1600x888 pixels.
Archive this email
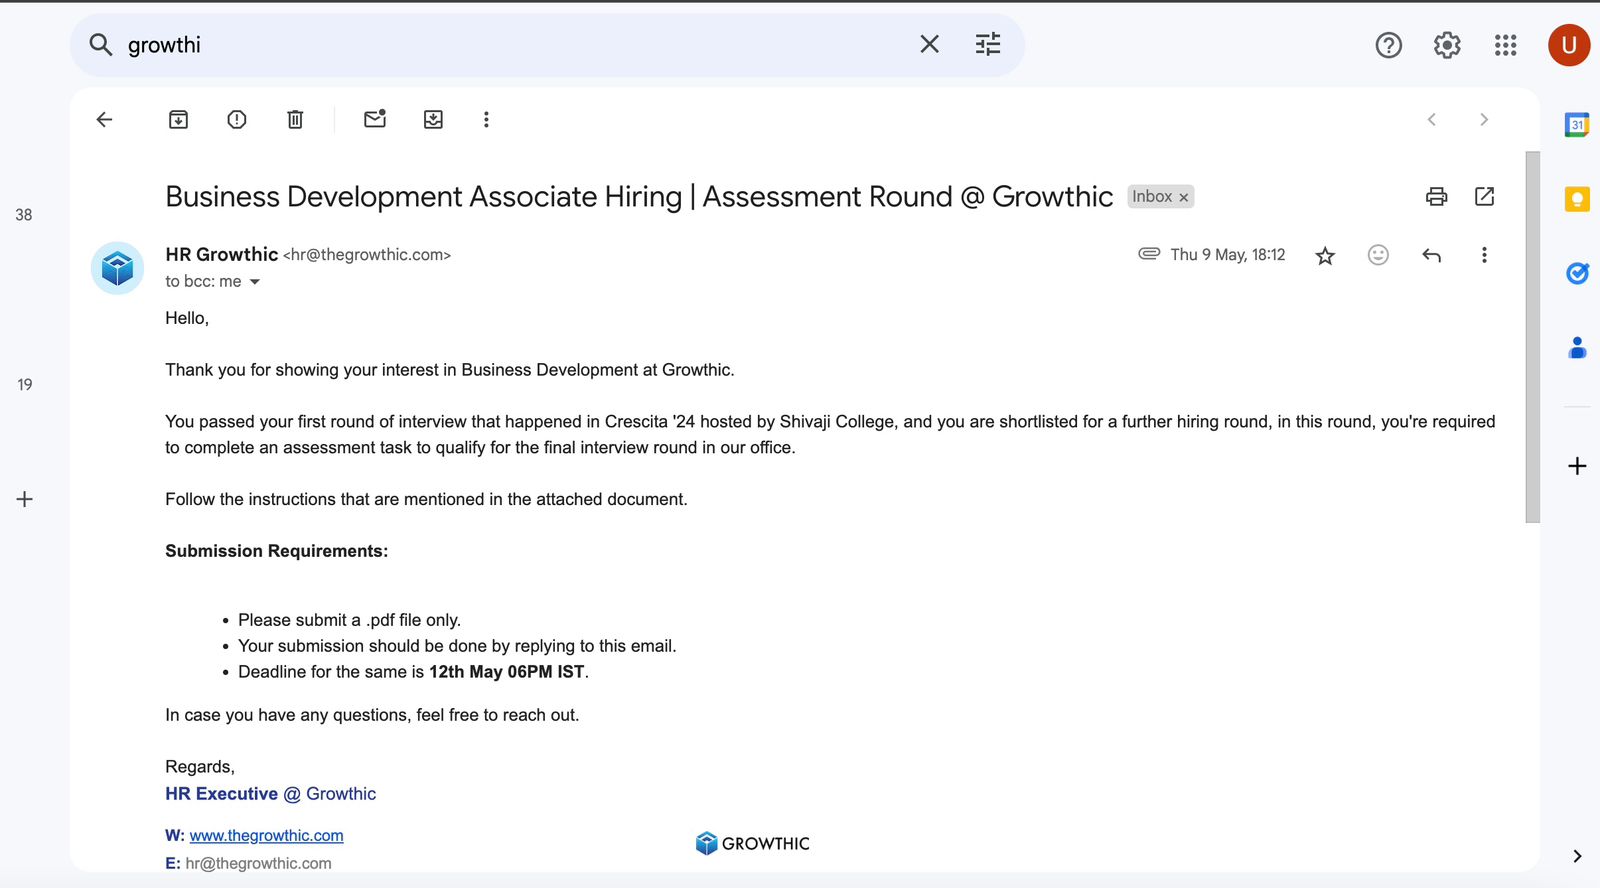coord(178,120)
